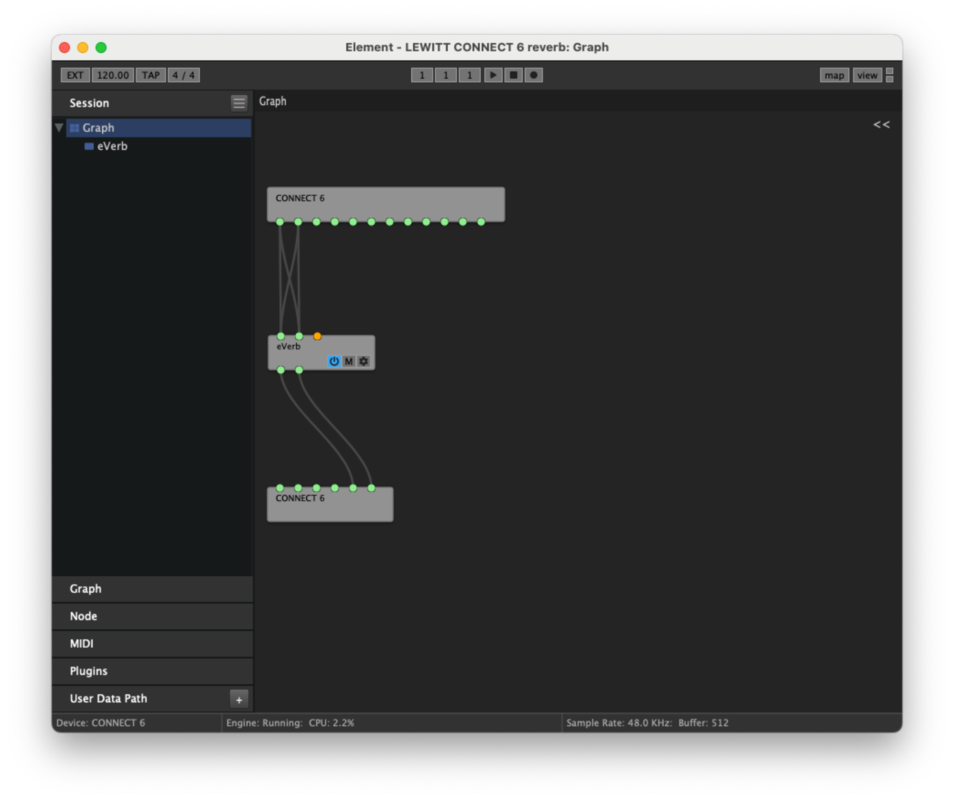Toggle EXT sync button

coord(75,75)
